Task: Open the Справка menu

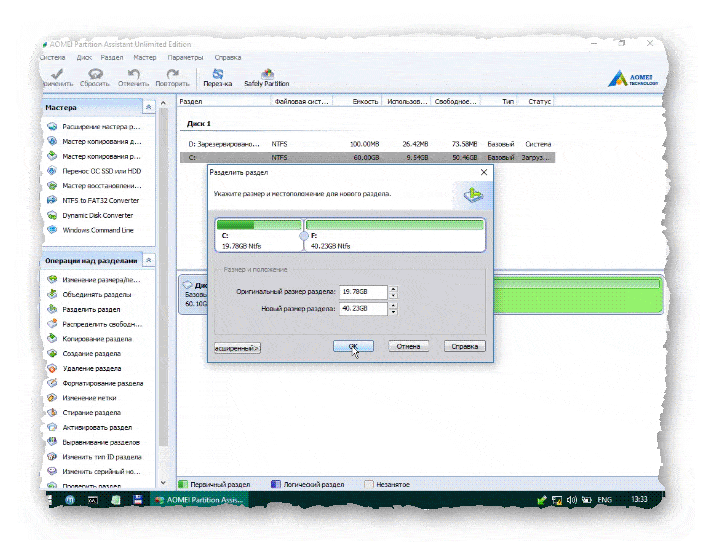Action: (x=228, y=57)
